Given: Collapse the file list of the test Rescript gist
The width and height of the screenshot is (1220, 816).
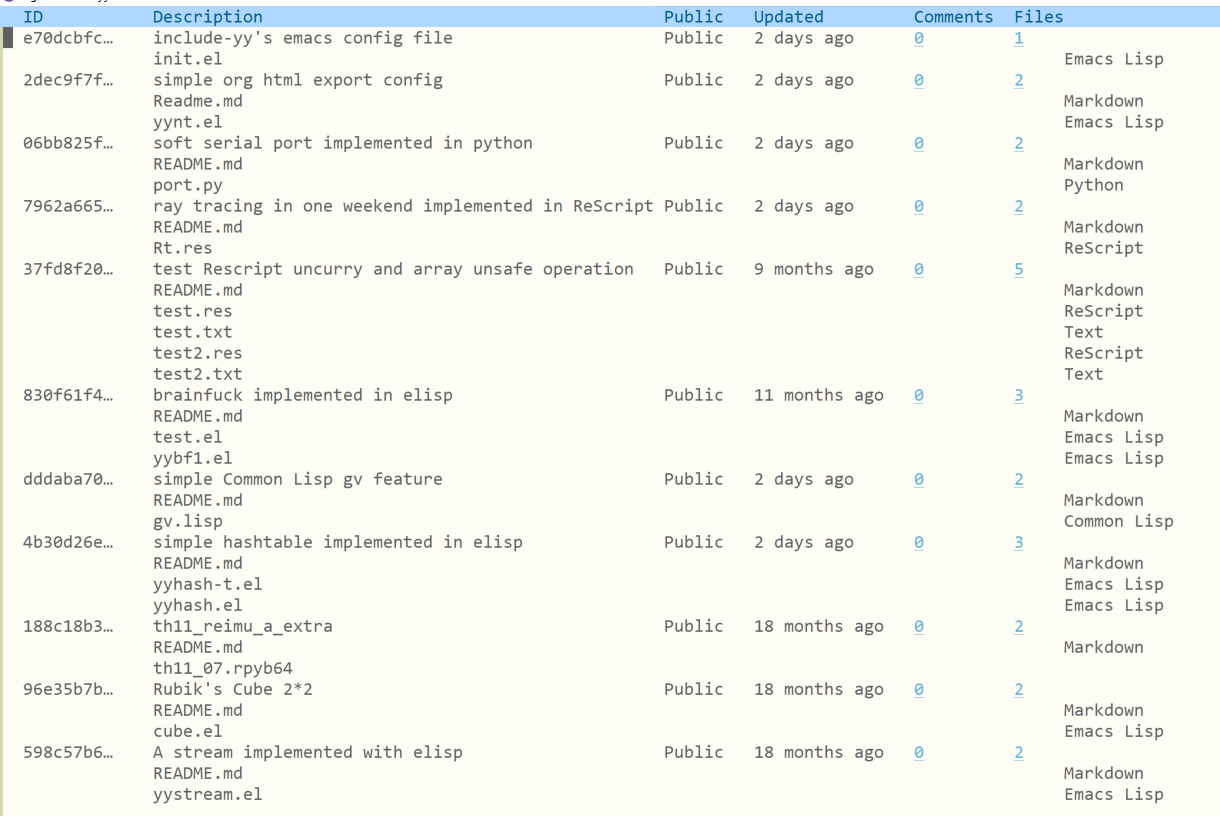Looking at the screenshot, I should 392,268.
